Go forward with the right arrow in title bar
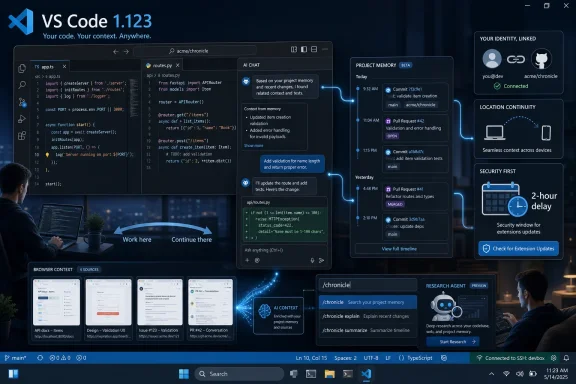Viewport: 576px width, 384px height. coord(126,51)
